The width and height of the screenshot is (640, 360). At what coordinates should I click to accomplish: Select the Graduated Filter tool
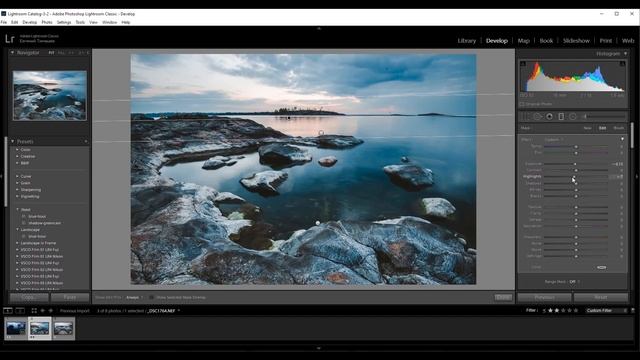[561, 117]
